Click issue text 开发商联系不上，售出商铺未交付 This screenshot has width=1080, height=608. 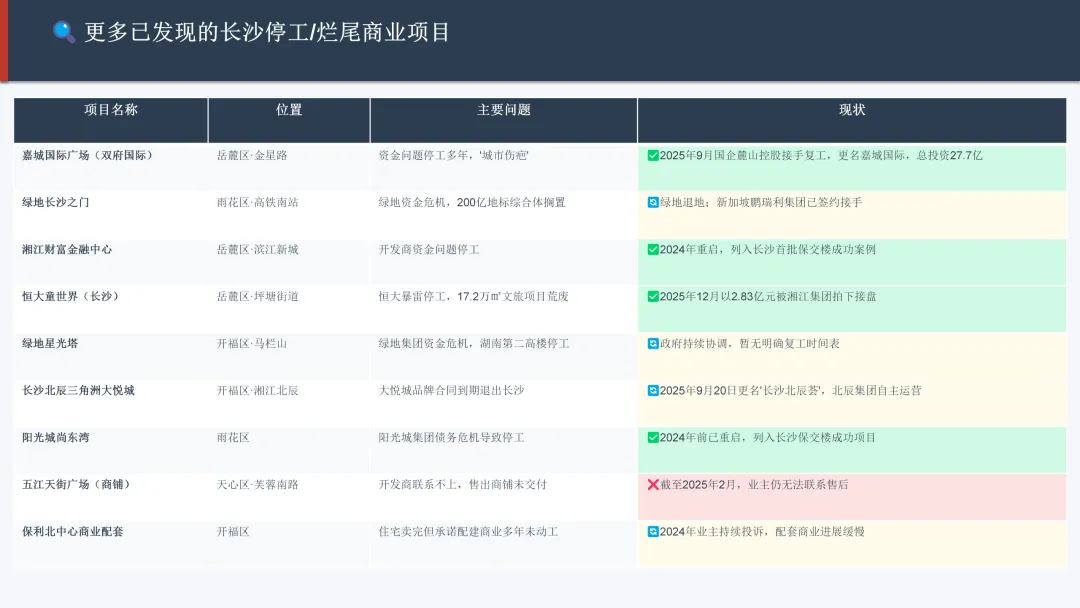click(x=462, y=485)
